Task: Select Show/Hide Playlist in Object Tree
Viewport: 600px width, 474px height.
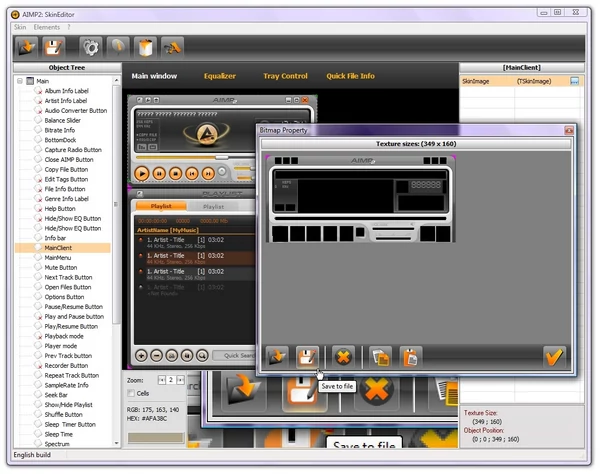Action: pos(68,405)
